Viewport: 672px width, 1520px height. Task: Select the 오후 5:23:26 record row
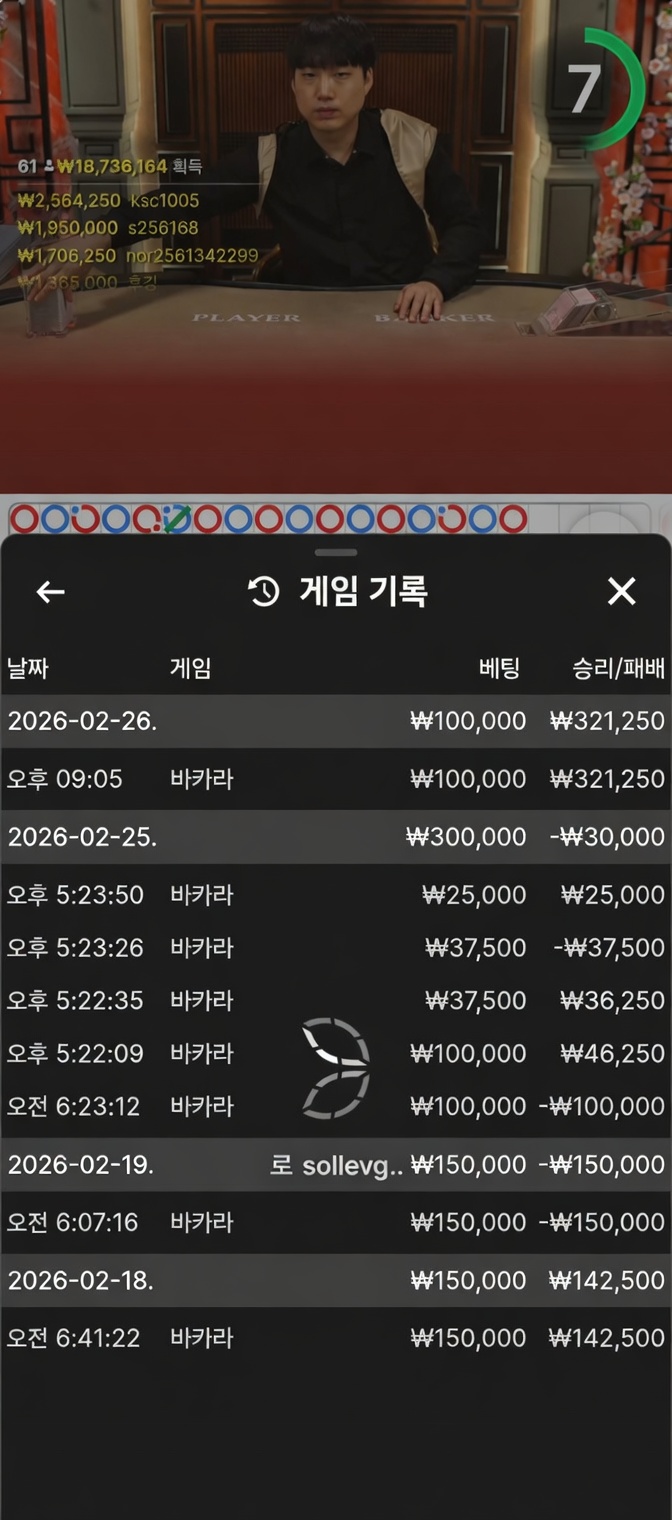[x=336, y=948]
